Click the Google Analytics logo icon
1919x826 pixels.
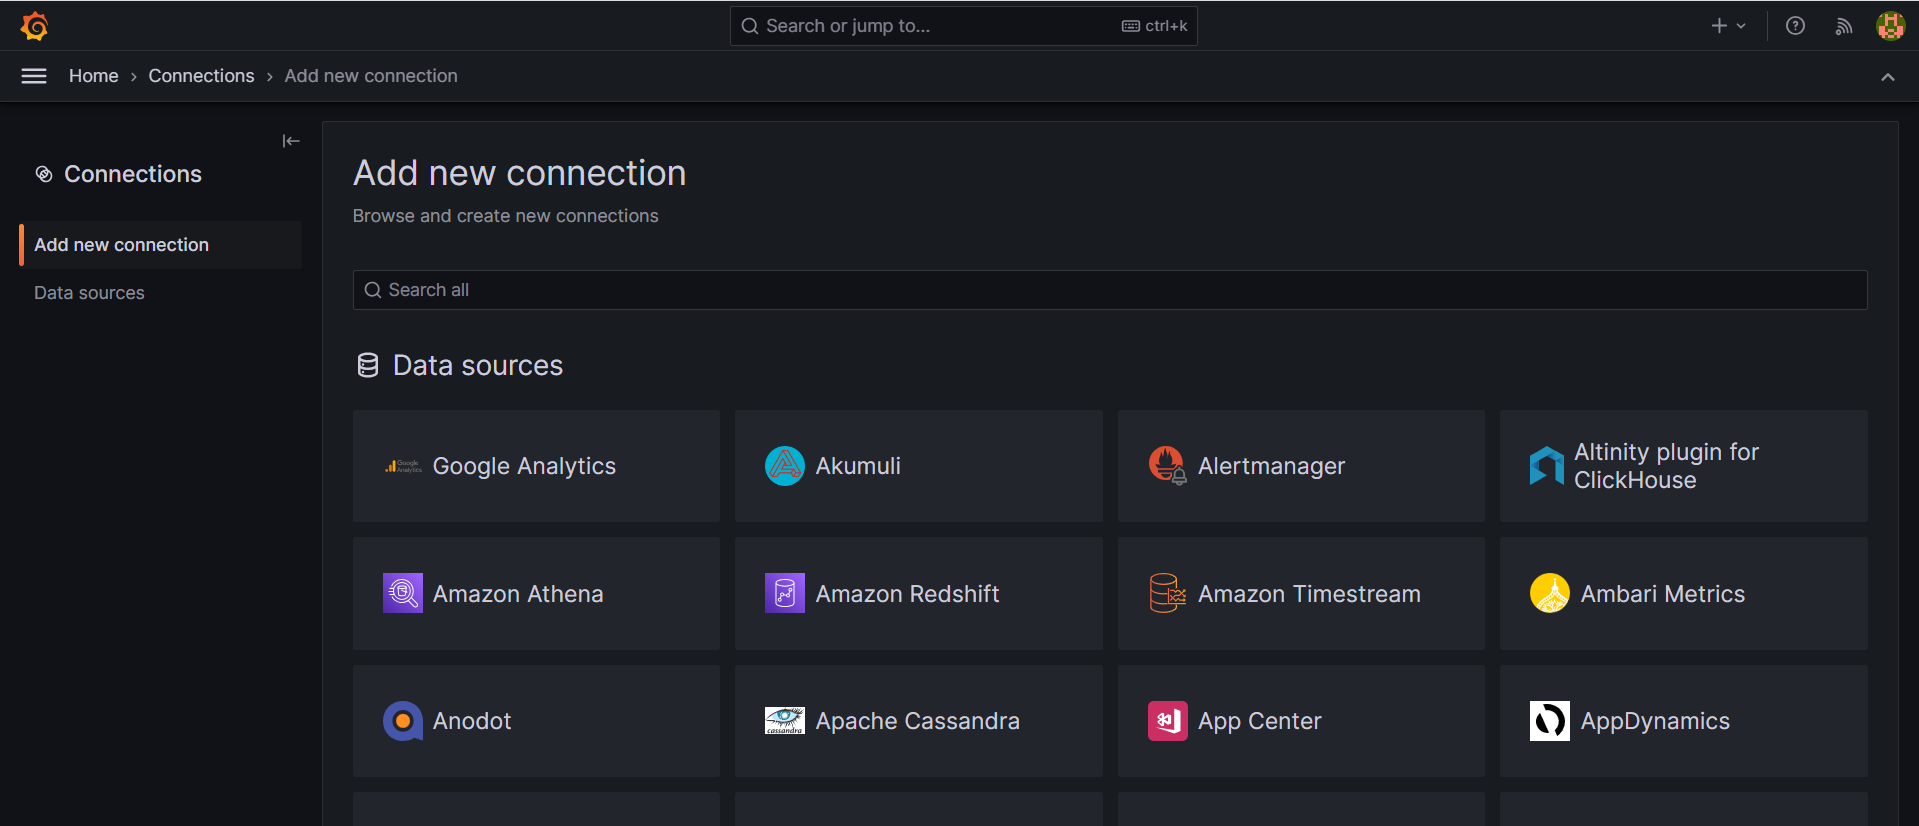coord(403,466)
